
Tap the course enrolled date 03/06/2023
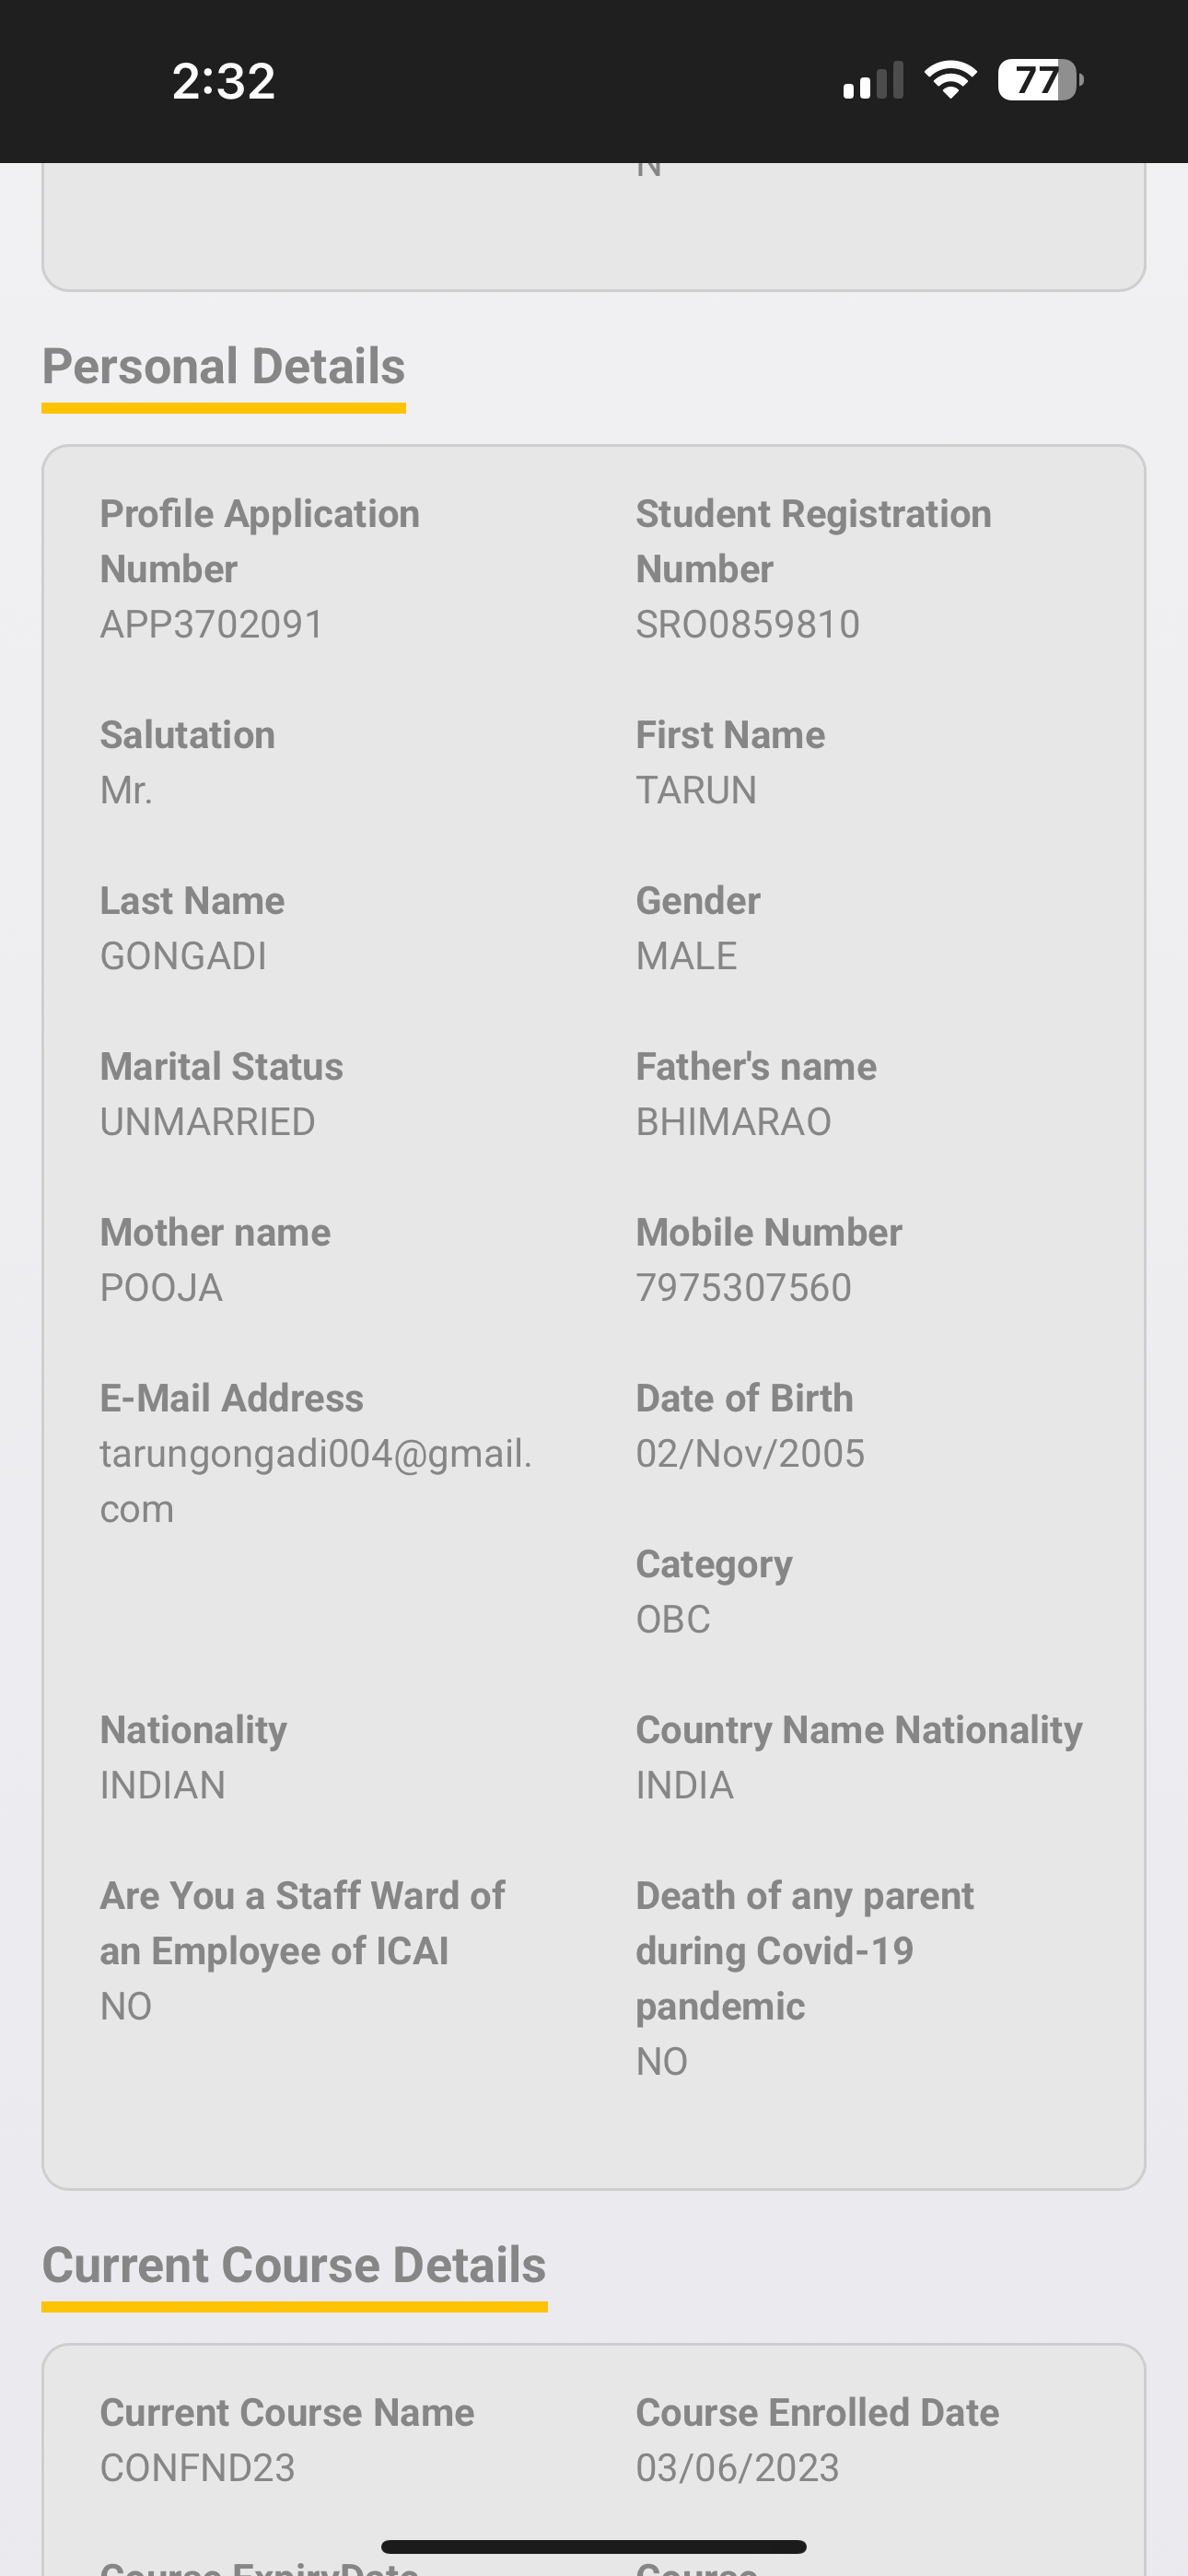coord(738,2468)
